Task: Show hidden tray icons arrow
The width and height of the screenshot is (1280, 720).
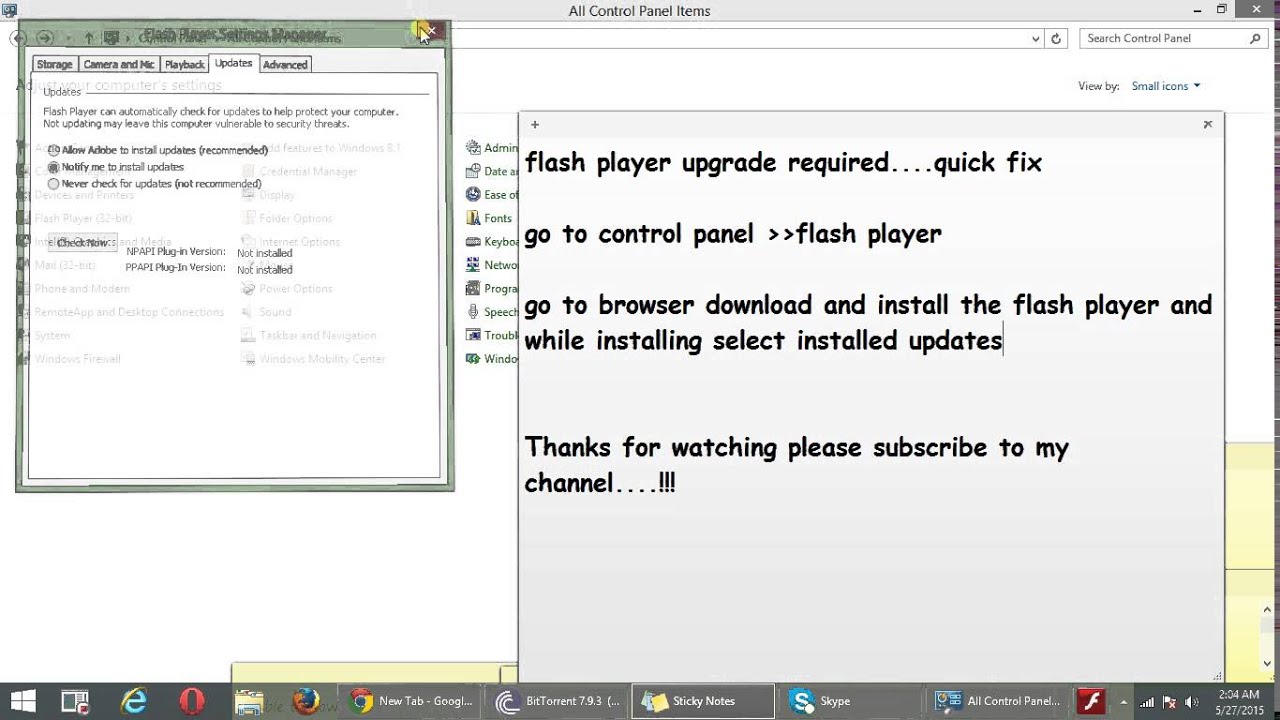Action: coord(1124,702)
